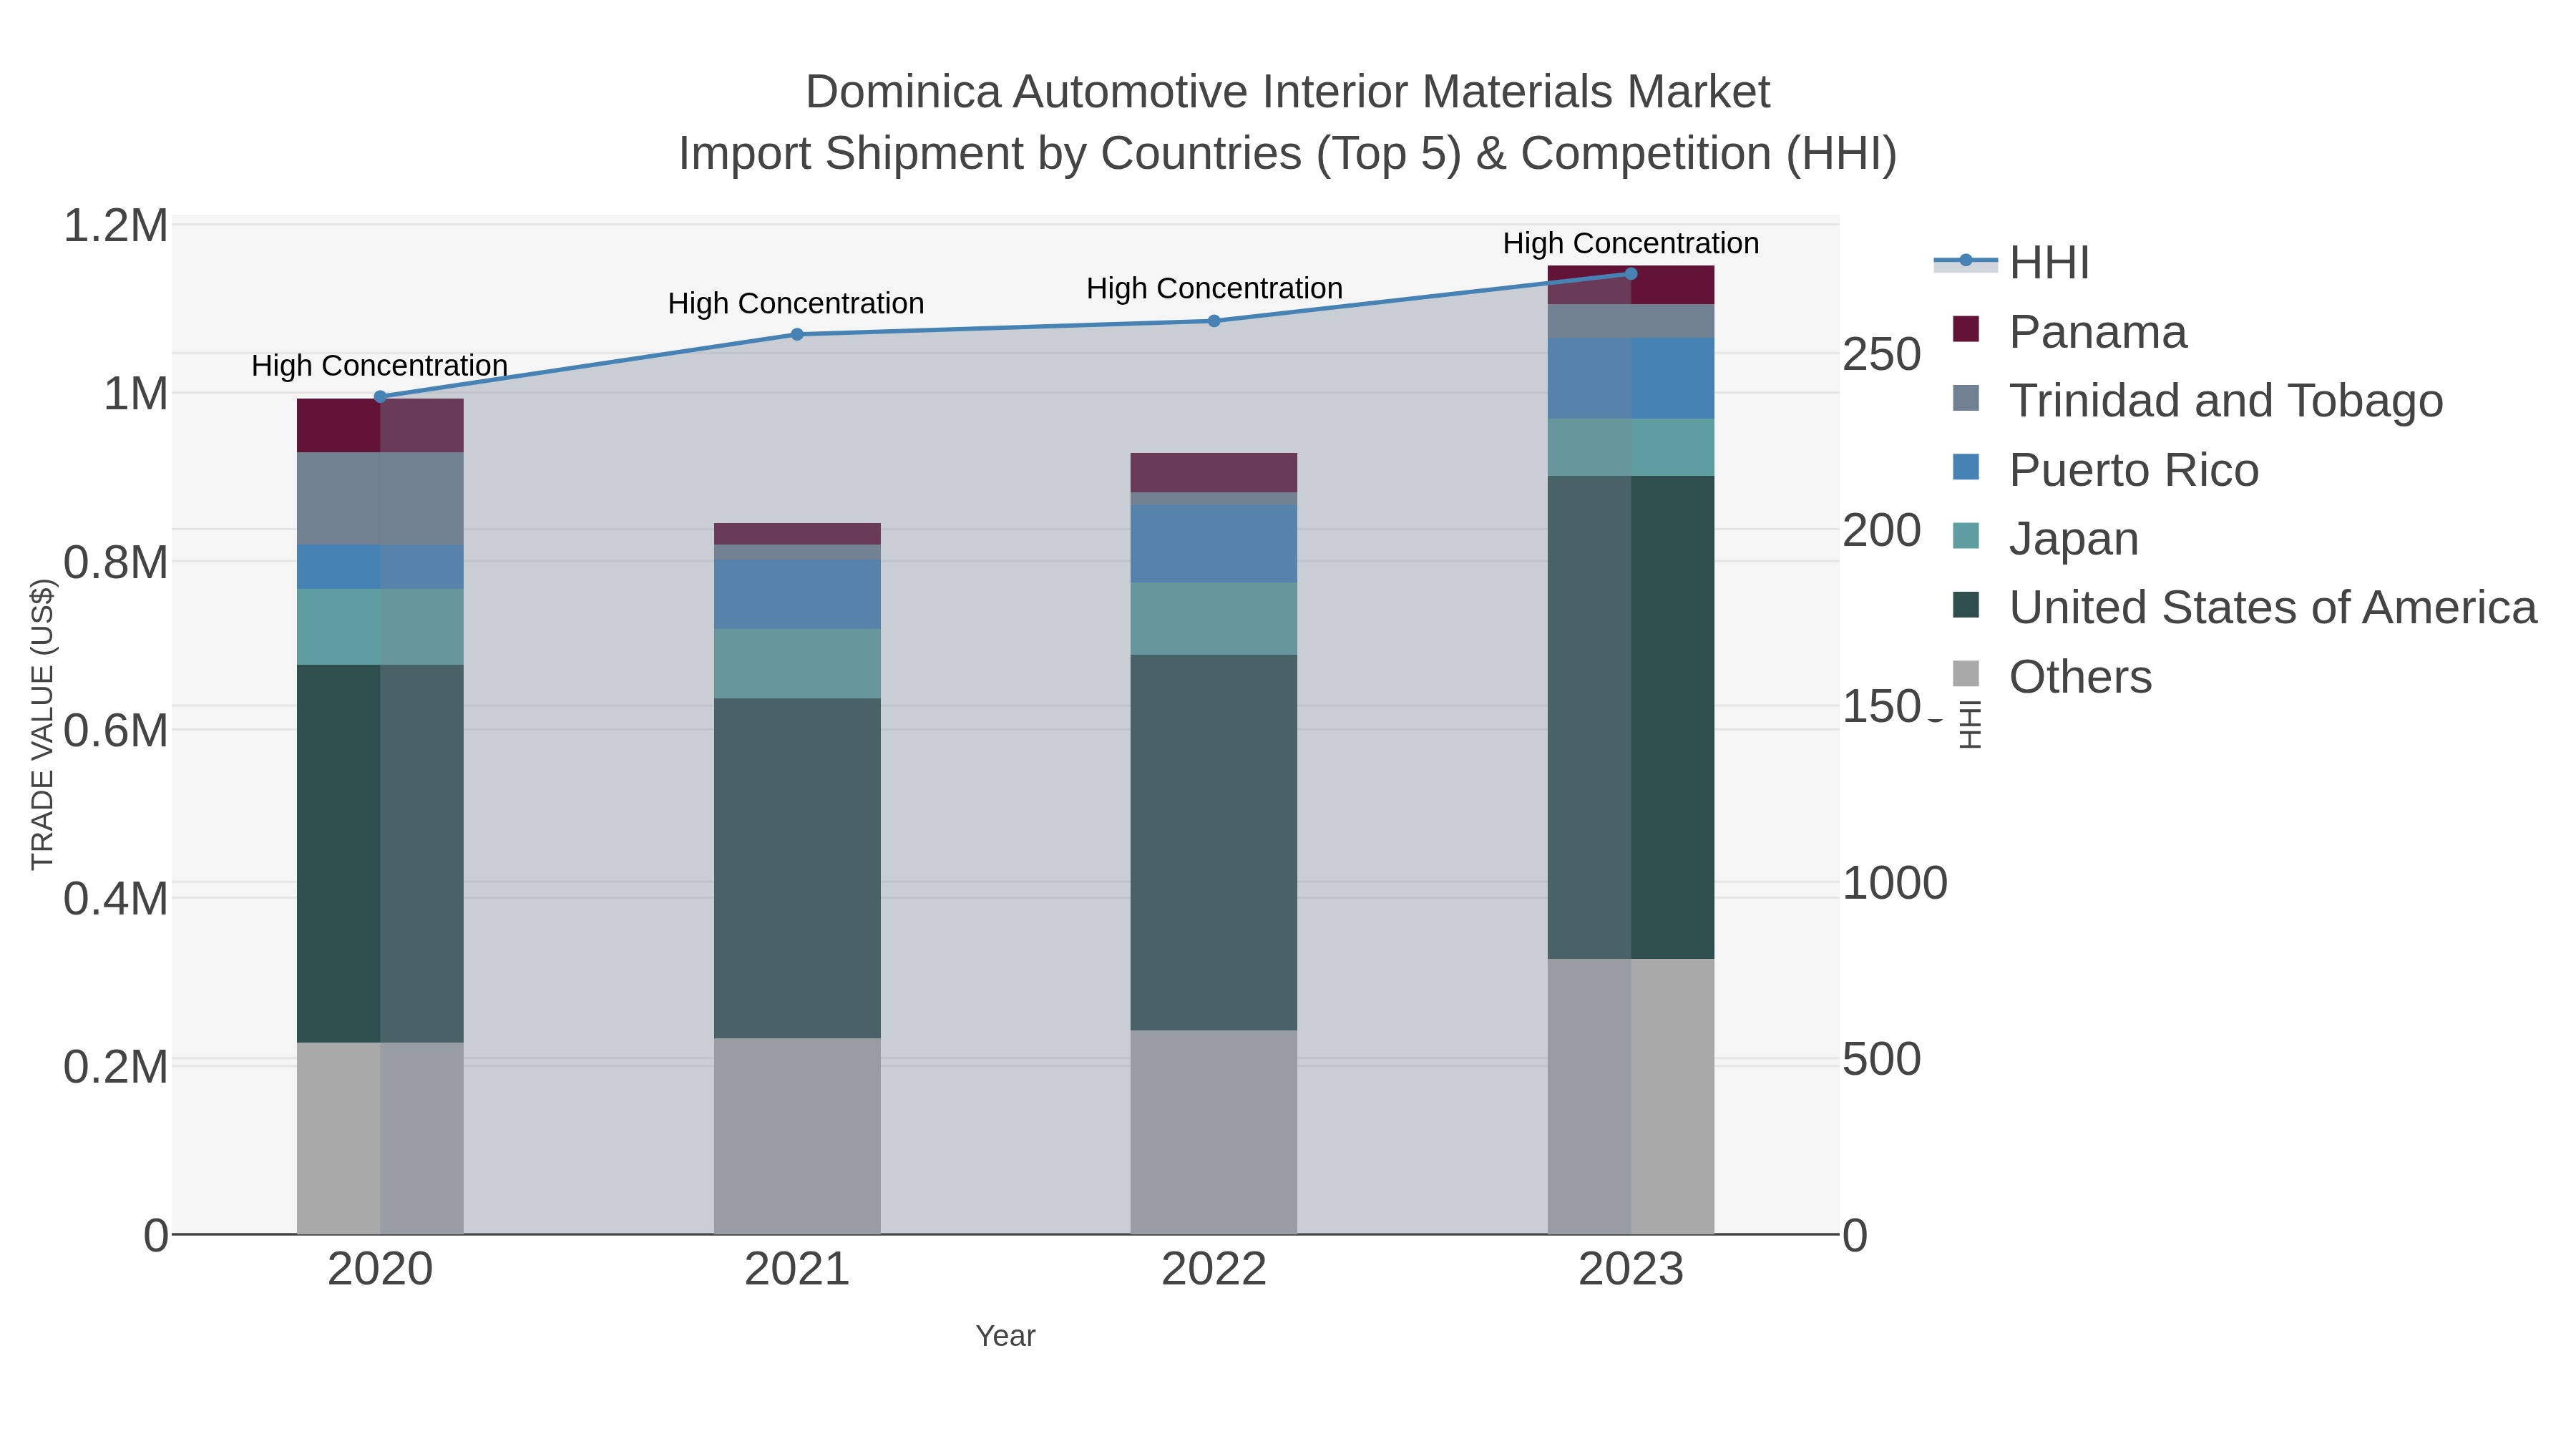This screenshot has height=1449, width=2576.
Task: Click the 2023 Japan bar segment
Action: (1631, 447)
